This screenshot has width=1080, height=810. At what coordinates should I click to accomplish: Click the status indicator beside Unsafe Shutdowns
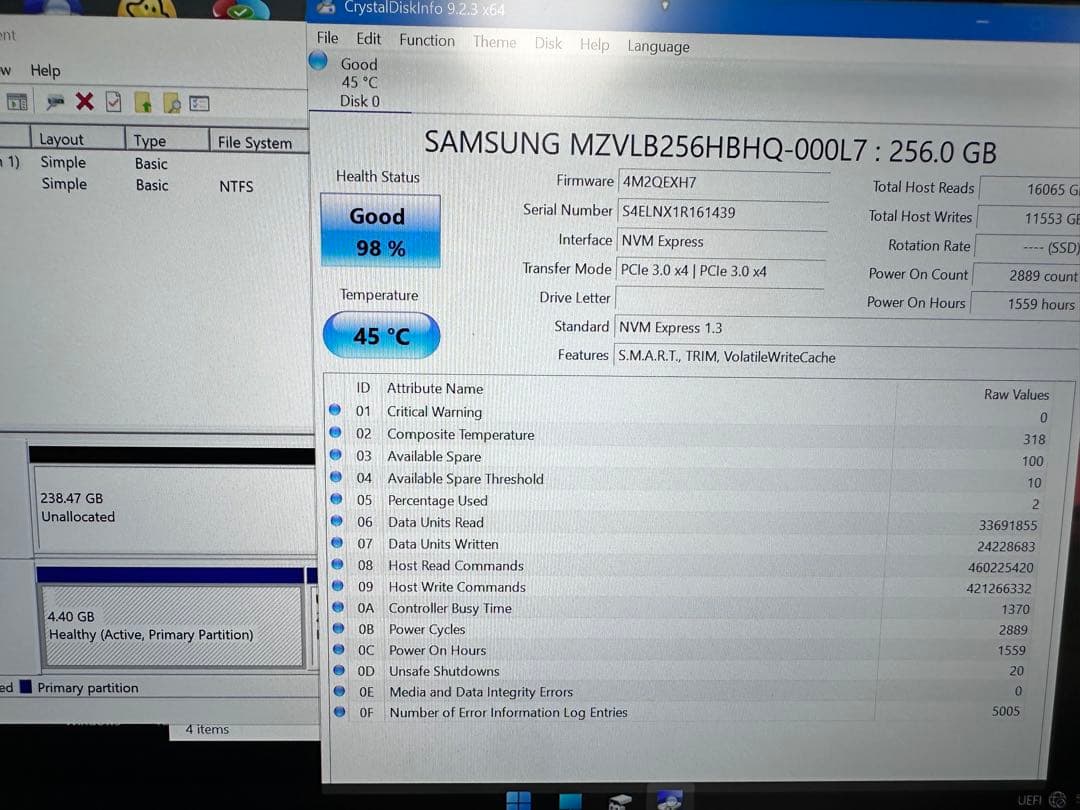tap(340, 671)
